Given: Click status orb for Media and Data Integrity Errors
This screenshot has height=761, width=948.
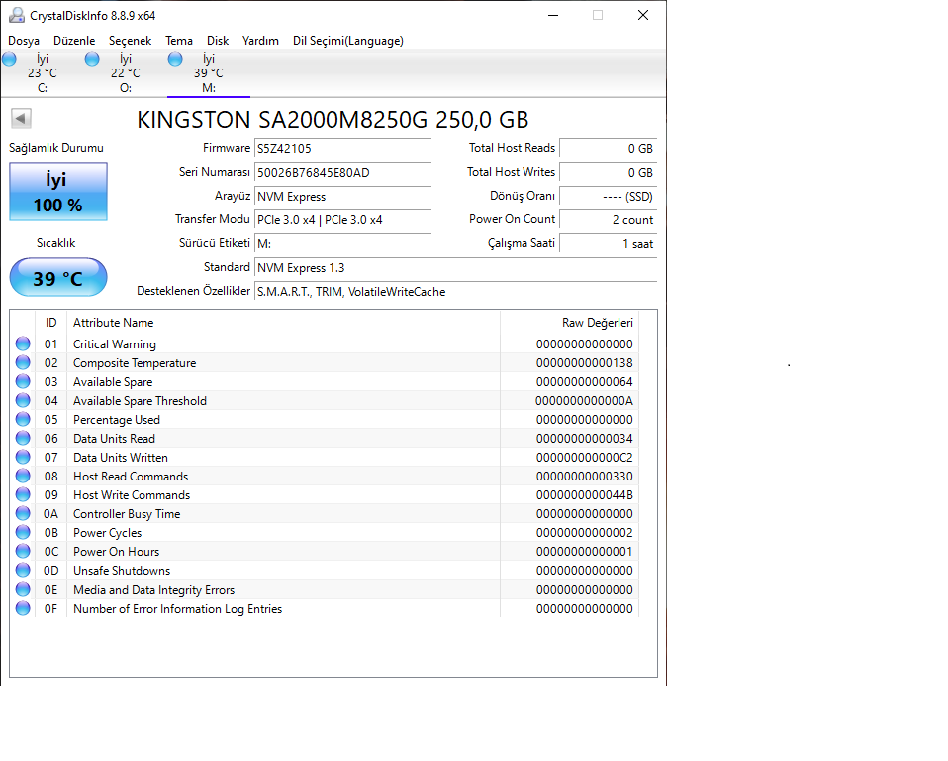Looking at the screenshot, I should 23,589.
